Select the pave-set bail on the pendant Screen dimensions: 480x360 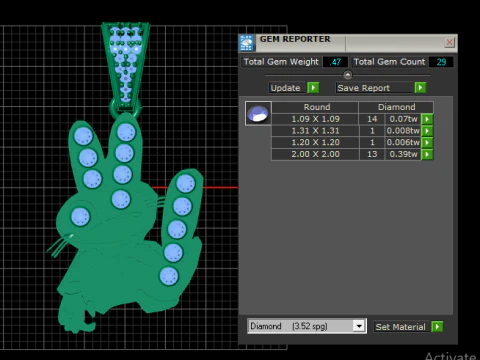coord(126,66)
